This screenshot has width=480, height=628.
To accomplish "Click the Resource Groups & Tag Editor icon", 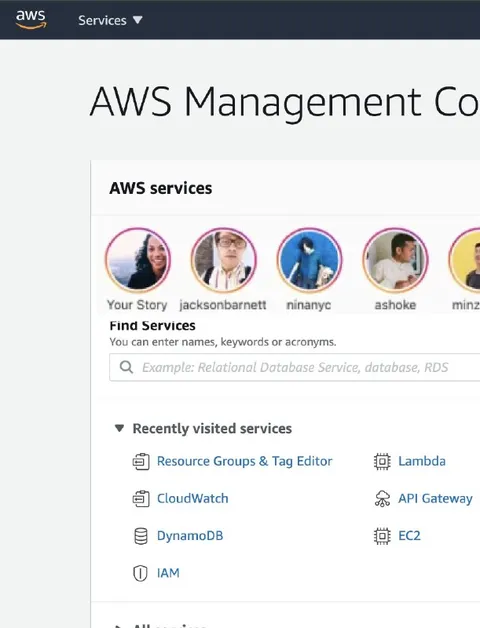I will tap(141, 462).
